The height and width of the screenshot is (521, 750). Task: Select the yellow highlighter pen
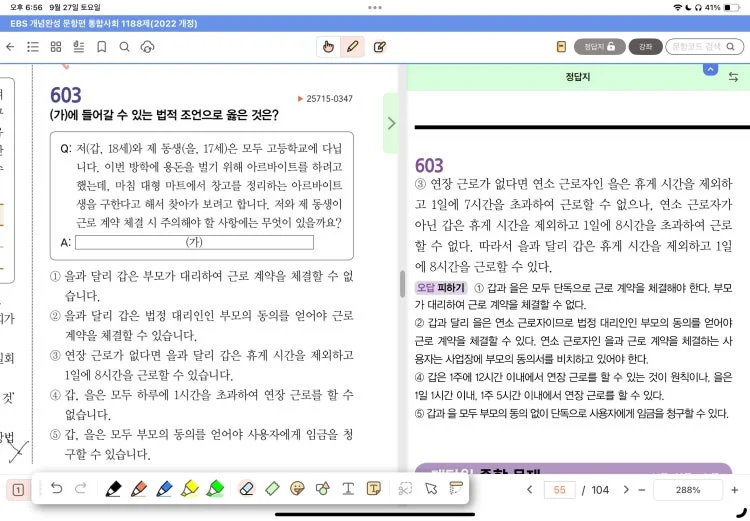190,489
